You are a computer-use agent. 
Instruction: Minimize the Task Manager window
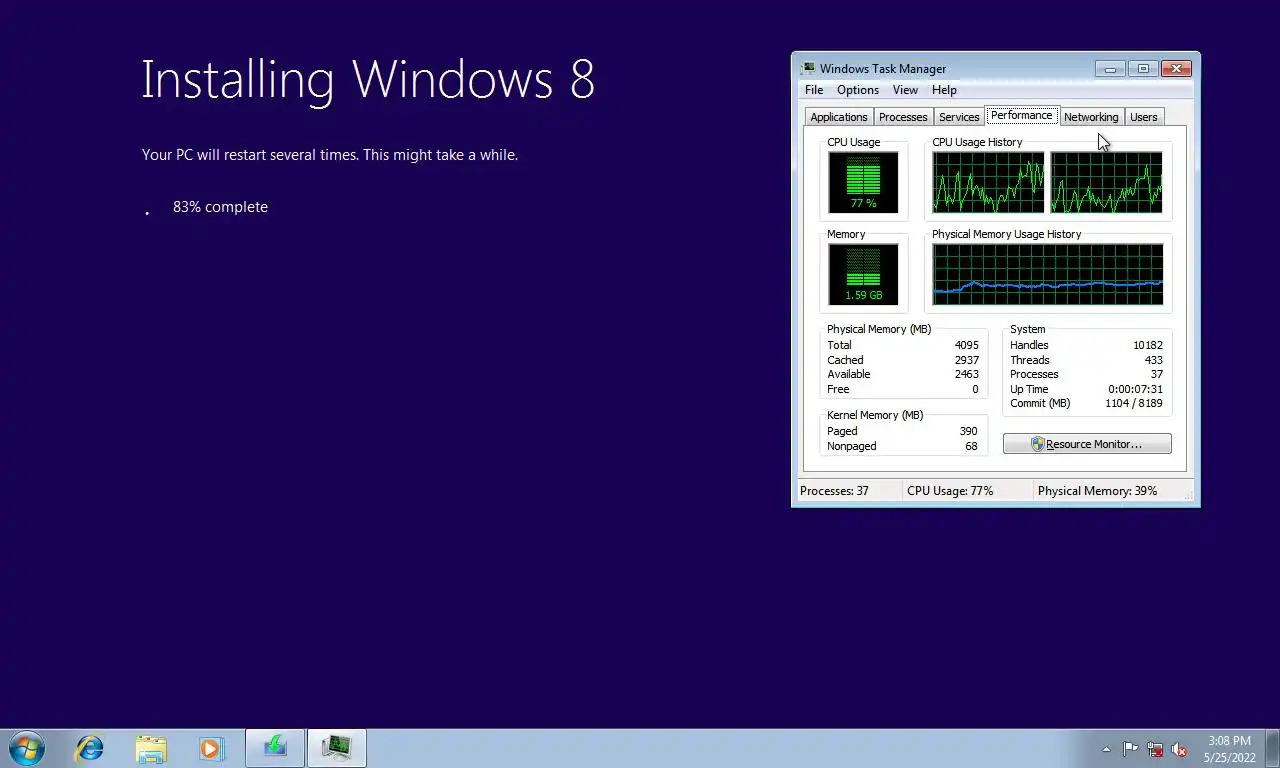pos(1110,69)
